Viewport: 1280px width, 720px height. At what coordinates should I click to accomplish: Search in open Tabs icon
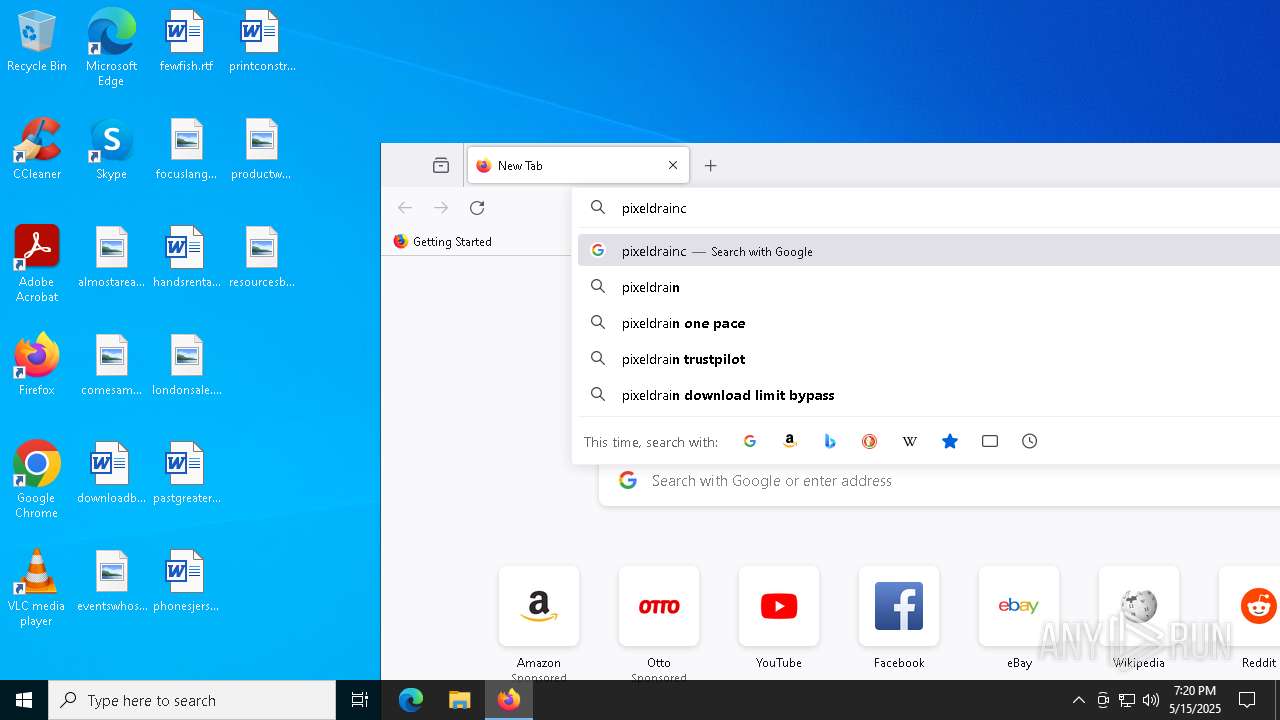point(990,441)
